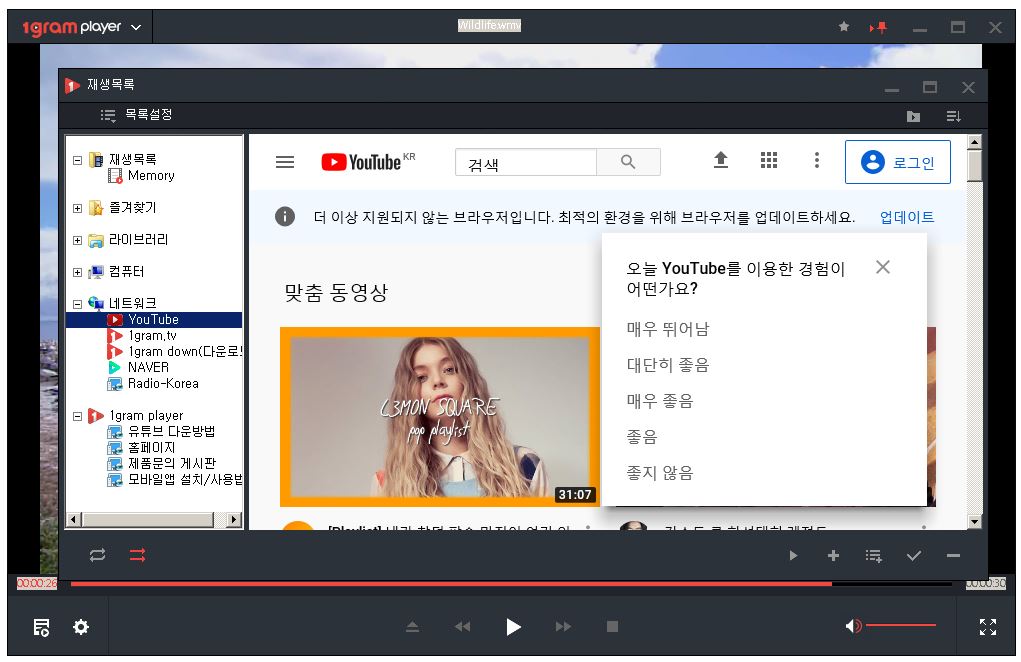Open the 모바일앱 설치/사용법 item
The width and height of the screenshot is (1021, 662).
click(x=185, y=480)
